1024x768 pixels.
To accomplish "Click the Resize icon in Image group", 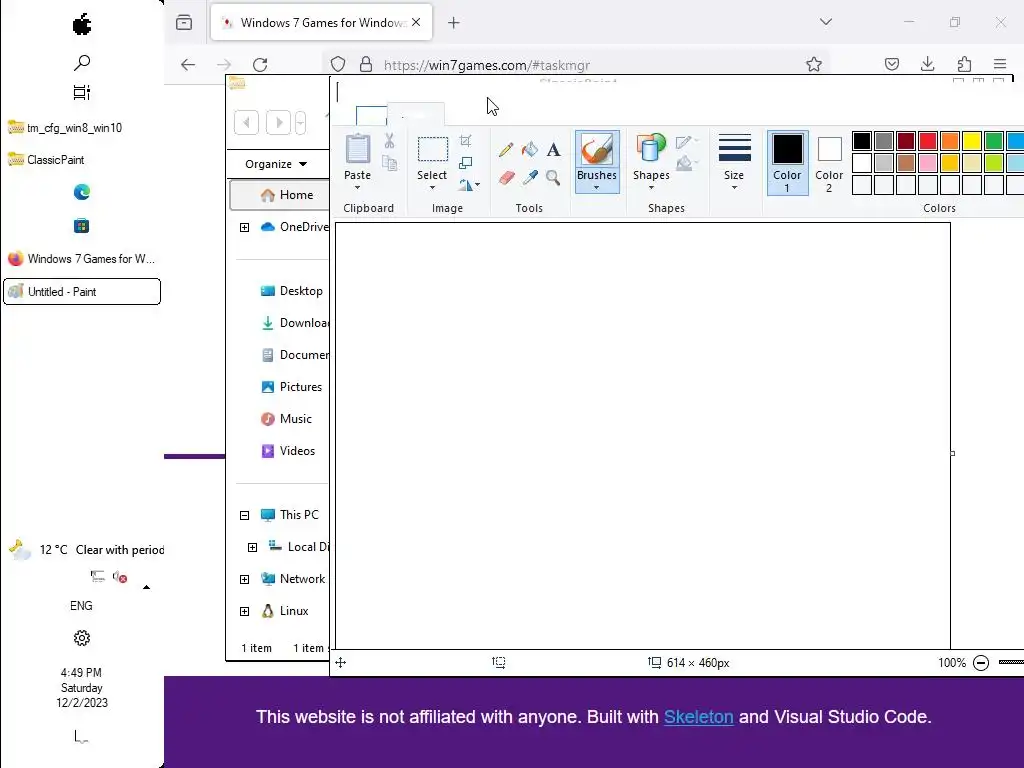I will tap(466, 163).
